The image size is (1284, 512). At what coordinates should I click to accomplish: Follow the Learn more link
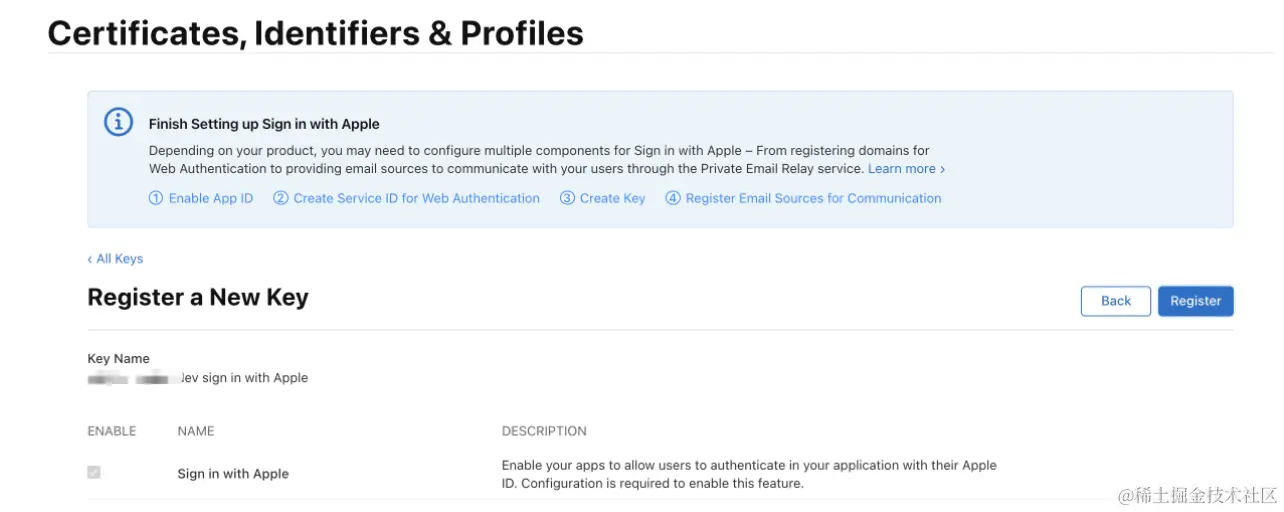(905, 169)
